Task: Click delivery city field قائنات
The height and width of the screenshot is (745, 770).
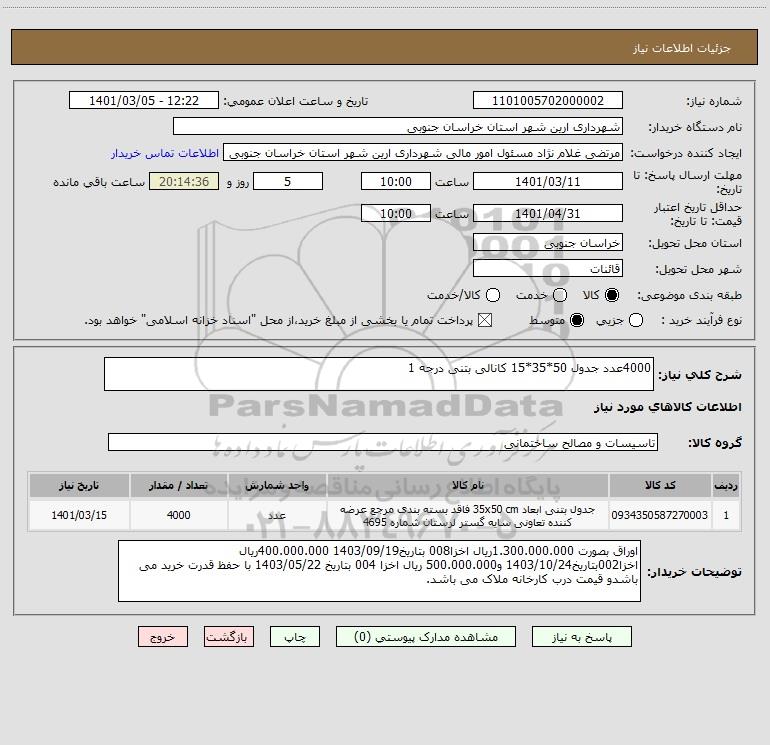Action: 548,269
